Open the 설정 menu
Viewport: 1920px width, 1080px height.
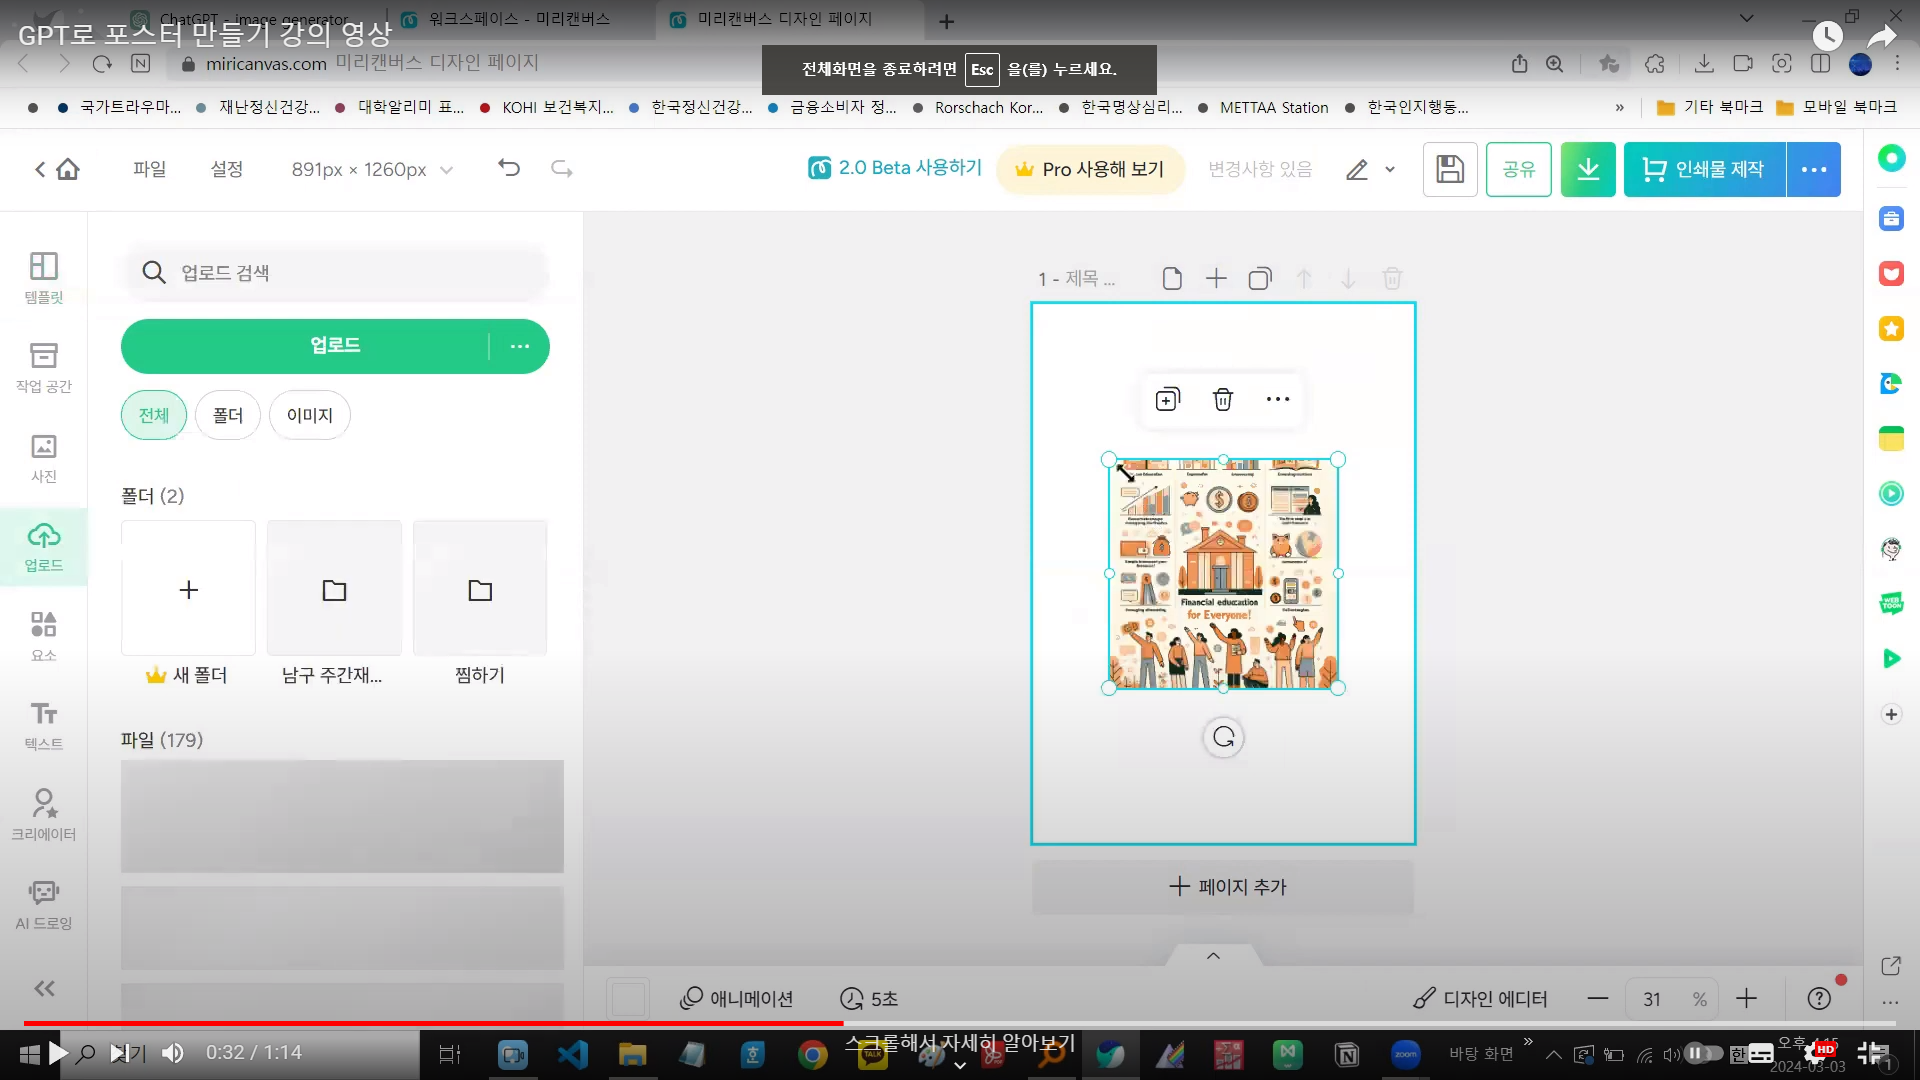[226, 169]
